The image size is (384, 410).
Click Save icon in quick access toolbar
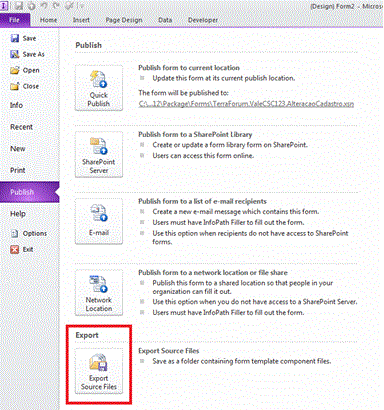[19, 6]
